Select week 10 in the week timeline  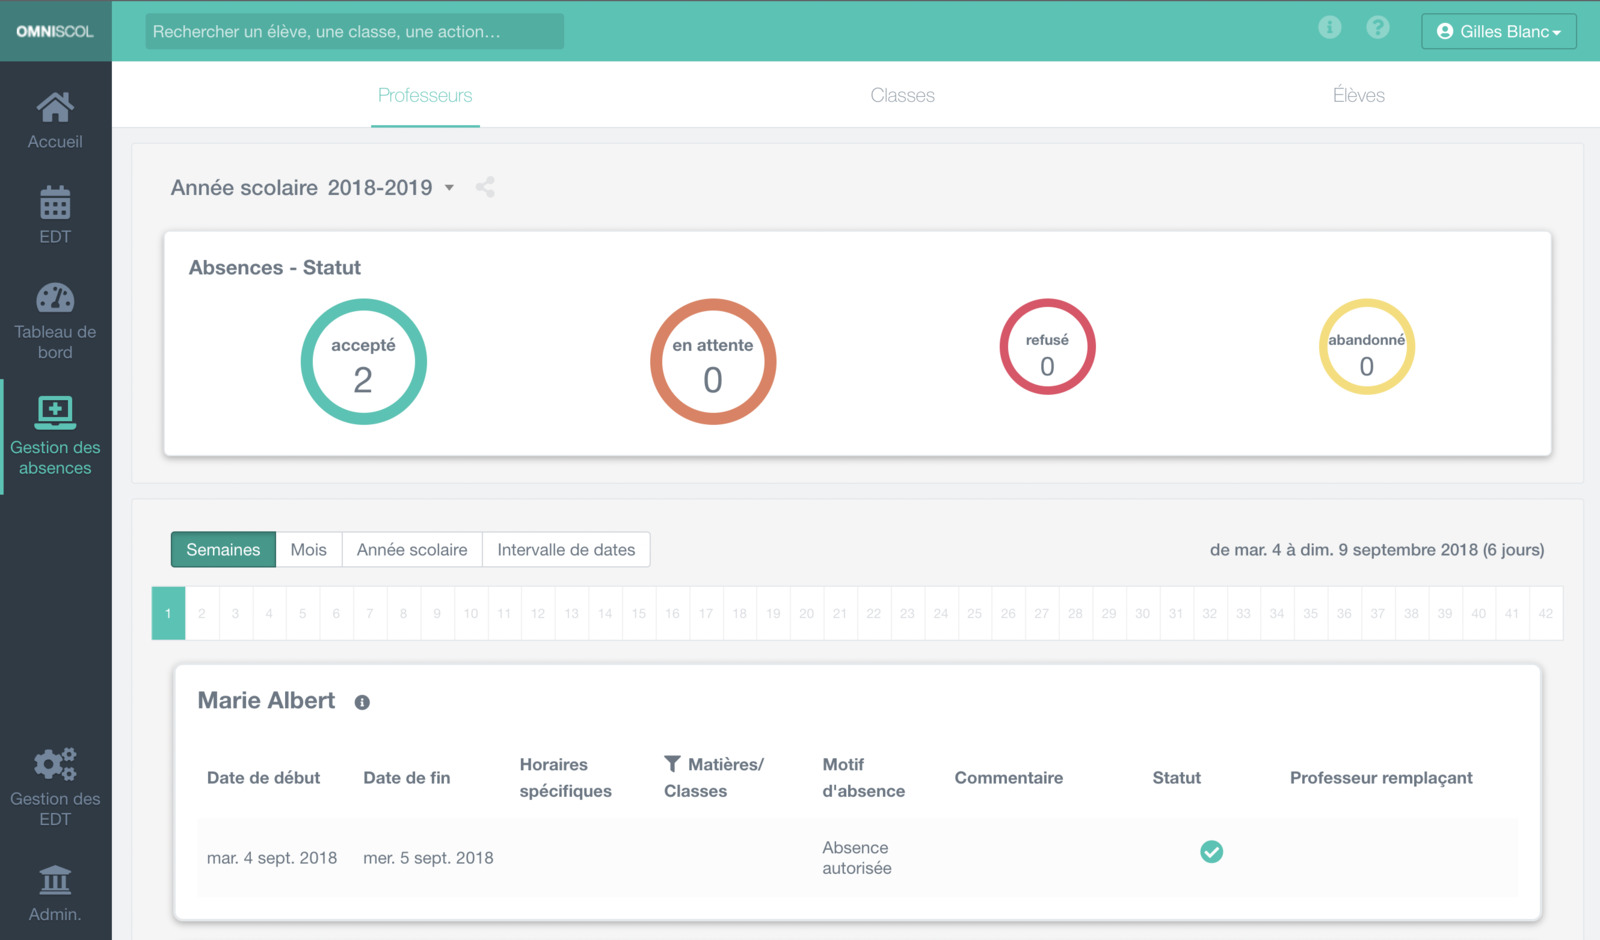(x=470, y=613)
